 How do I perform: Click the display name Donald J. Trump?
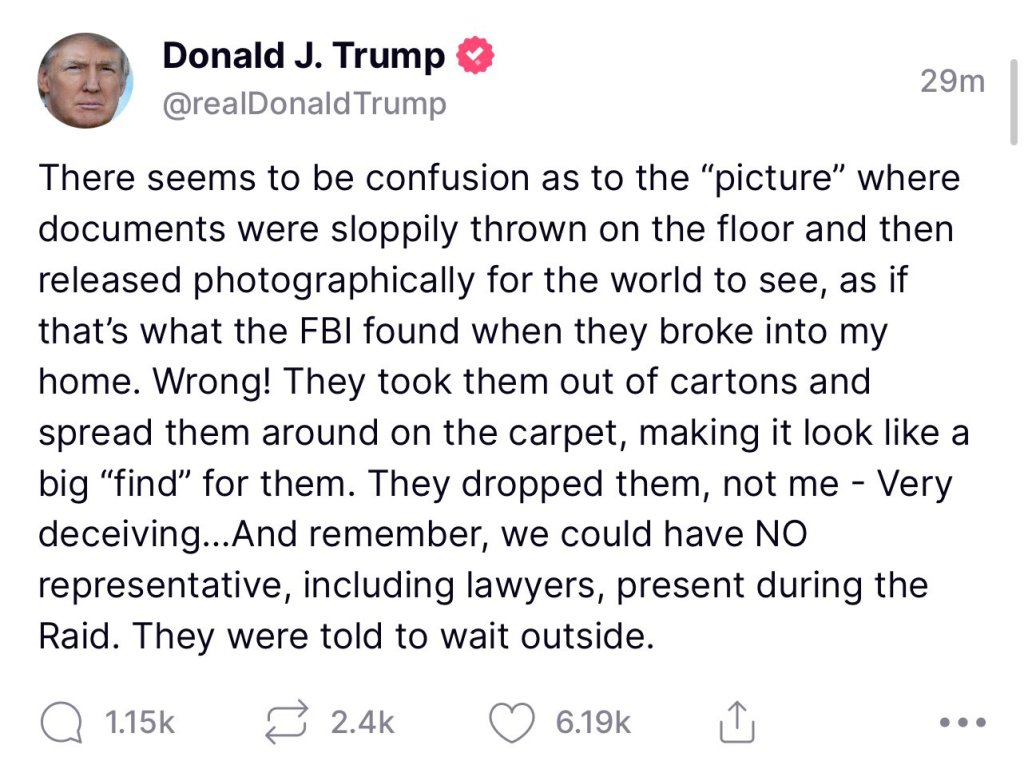(303, 56)
